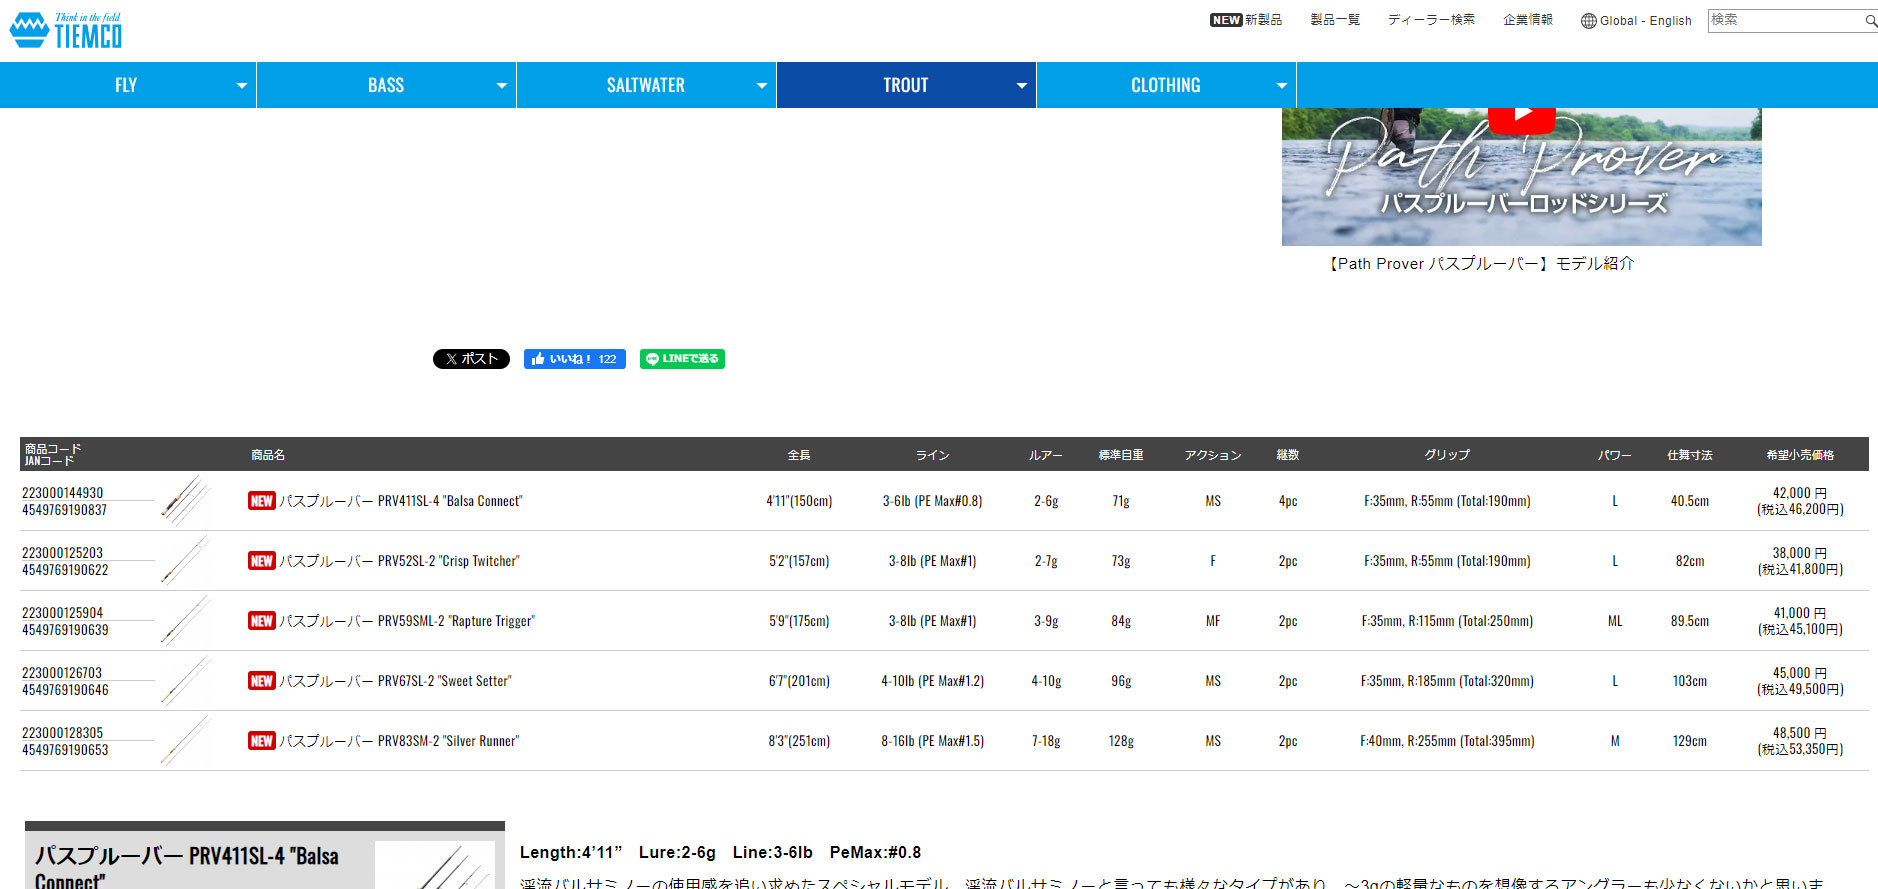Open the ディーラー検索 dealer search link
Image resolution: width=1878 pixels, height=889 pixels.
[1430, 20]
